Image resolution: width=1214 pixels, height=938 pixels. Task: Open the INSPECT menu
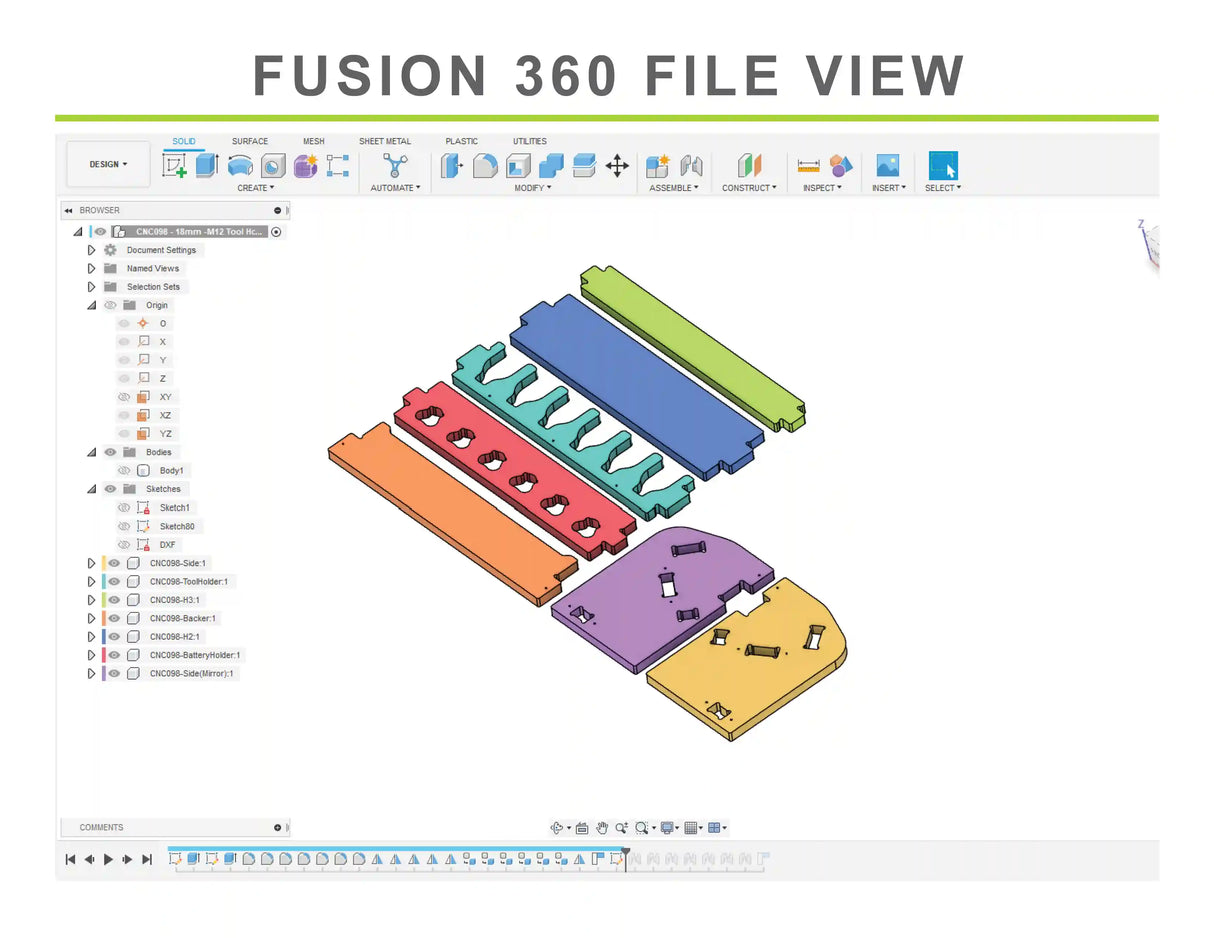click(x=822, y=188)
